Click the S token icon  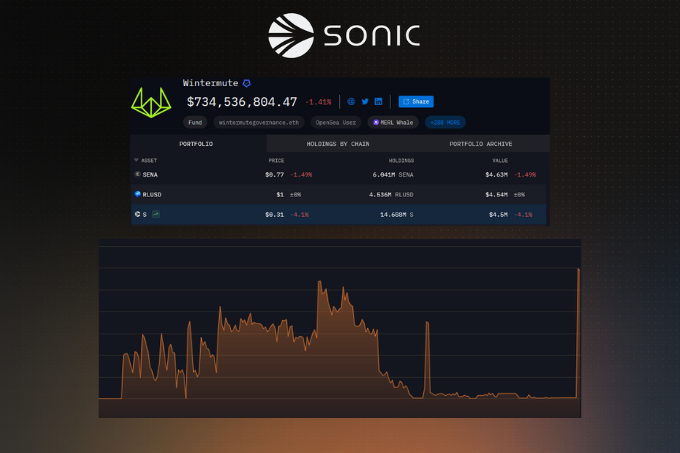137,214
